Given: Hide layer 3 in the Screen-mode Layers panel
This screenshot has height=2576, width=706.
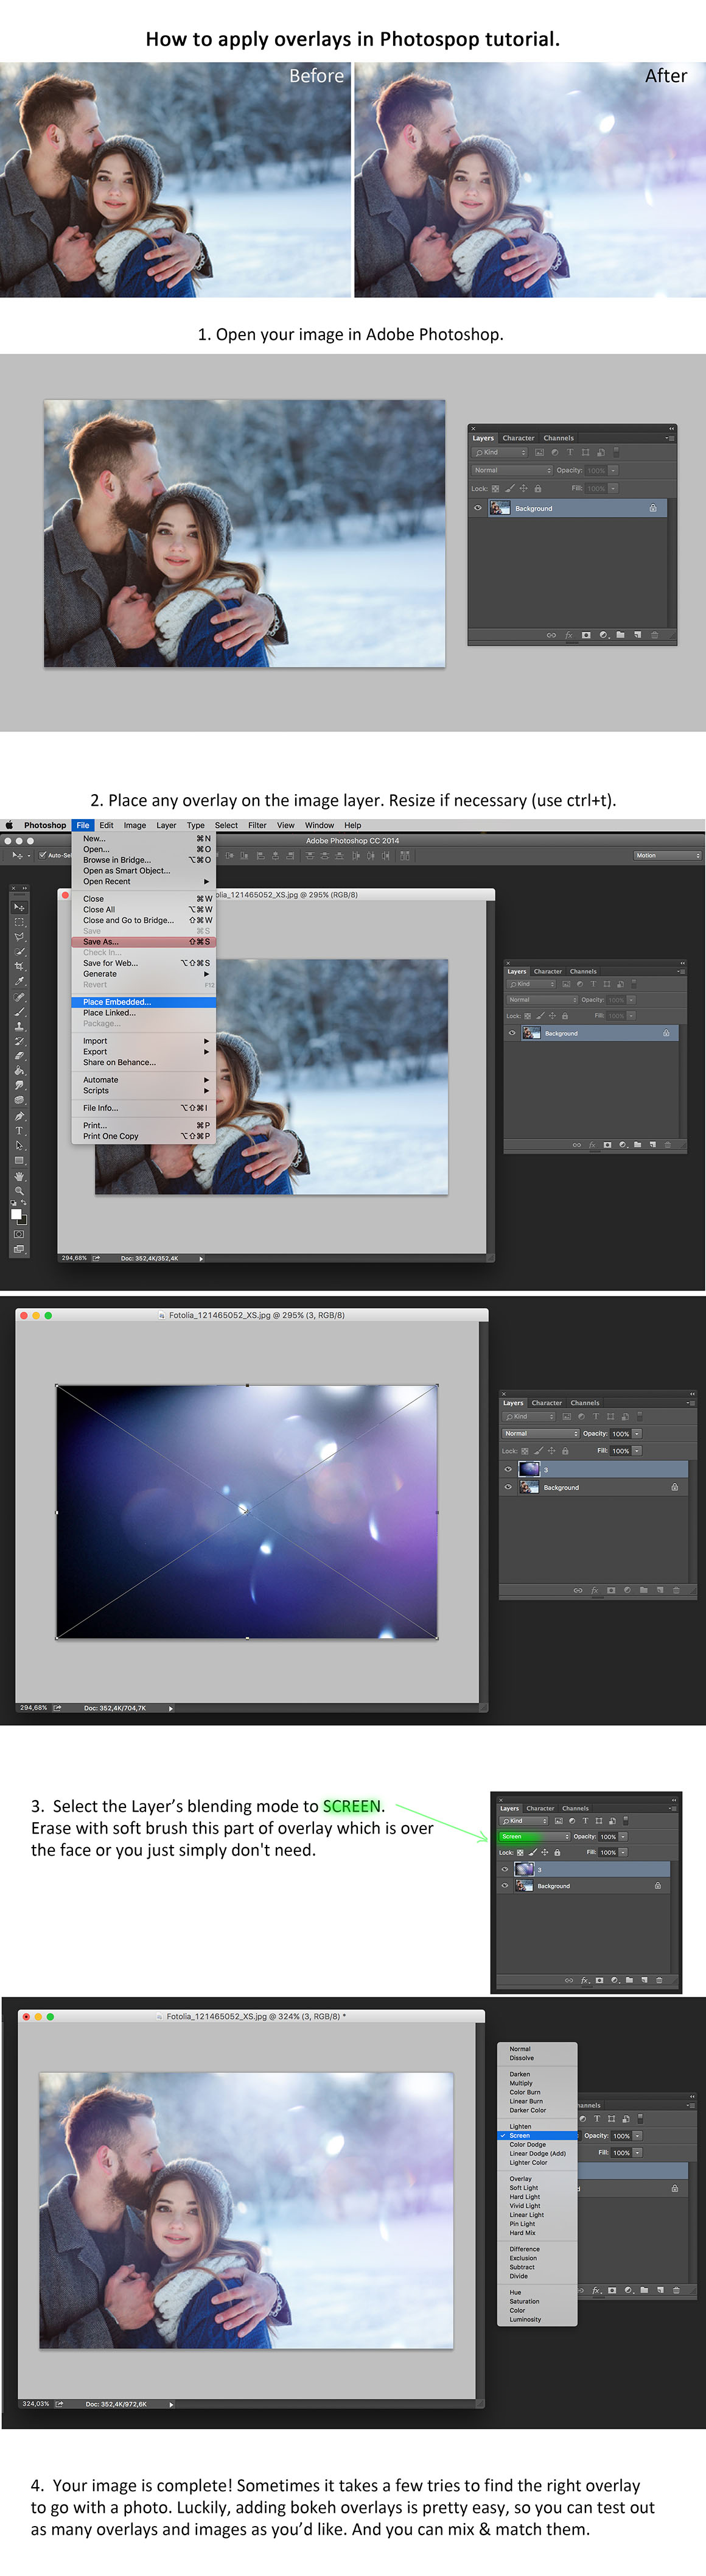Looking at the screenshot, I should pyautogui.click(x=504, y=1868).
